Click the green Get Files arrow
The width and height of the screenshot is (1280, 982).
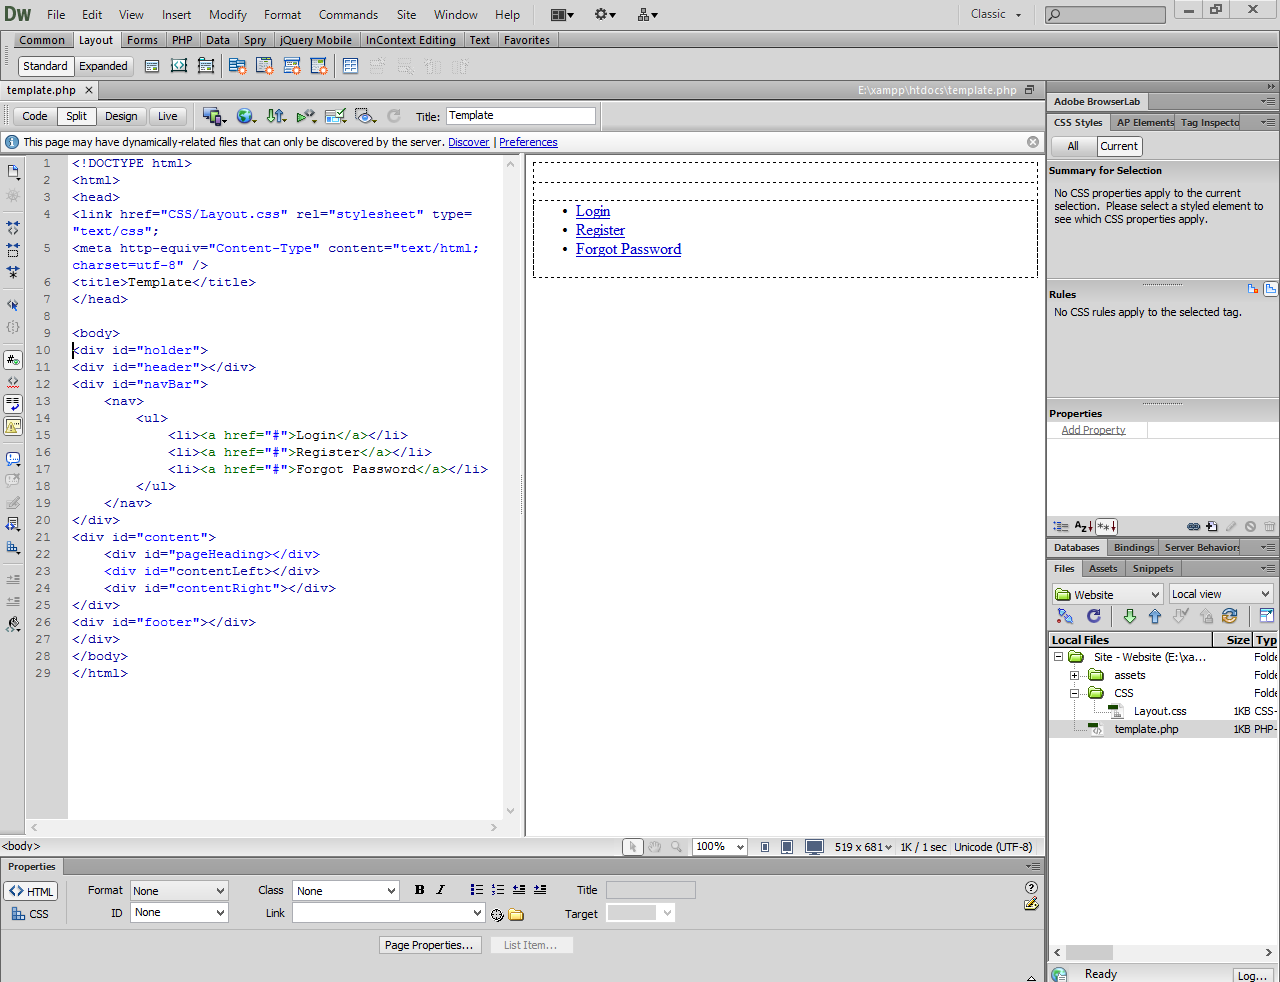[x=1130, y=616]
